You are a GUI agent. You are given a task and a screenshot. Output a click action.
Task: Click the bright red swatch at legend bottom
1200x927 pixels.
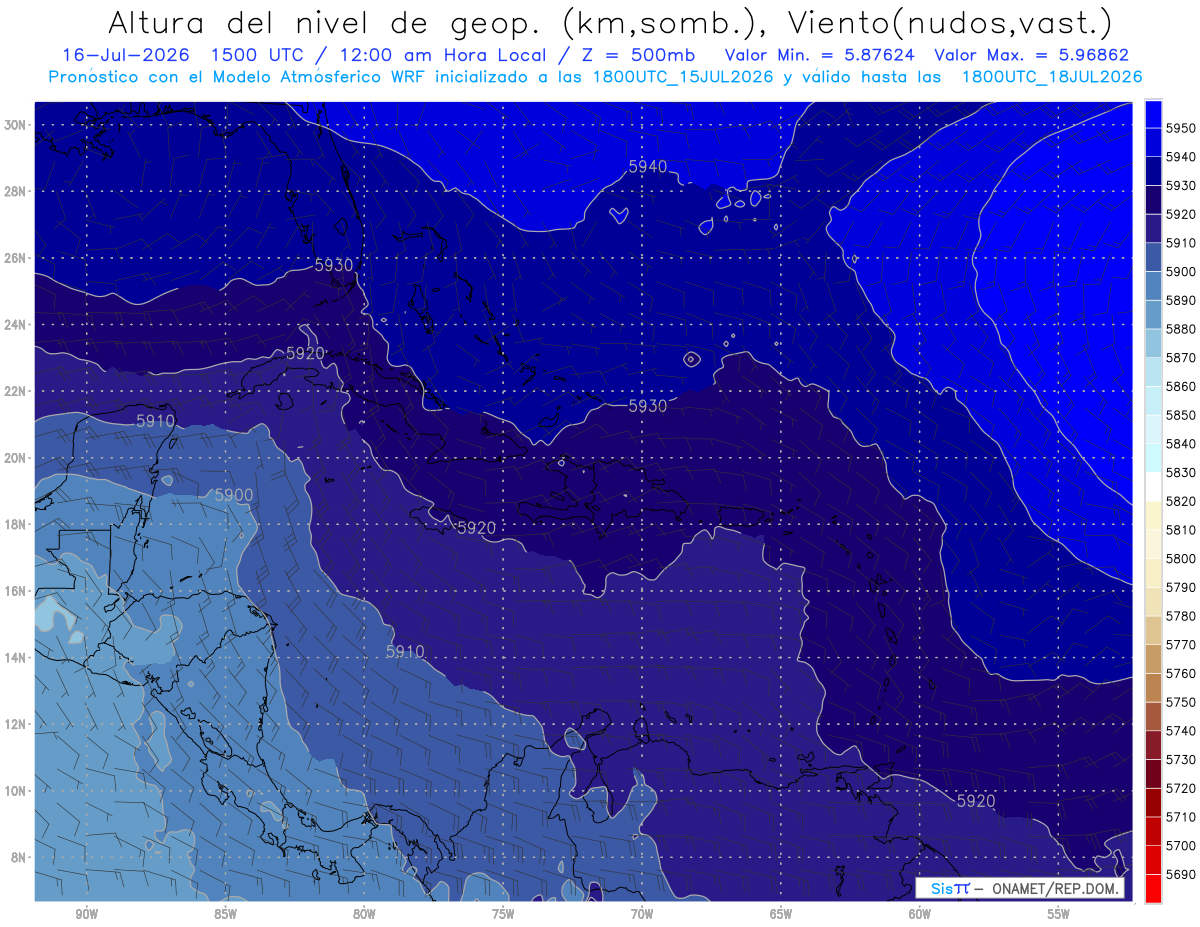pyautogui.click(x=1153, y=888)
